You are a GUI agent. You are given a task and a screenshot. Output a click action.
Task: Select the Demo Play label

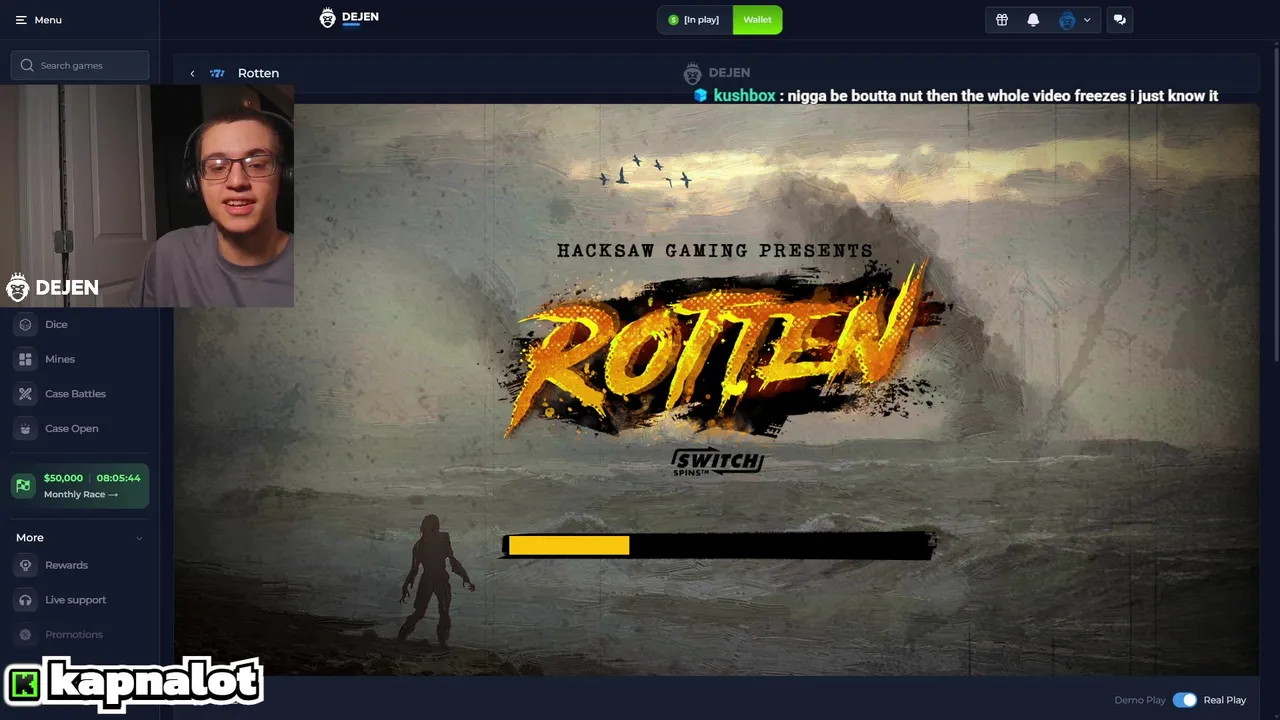coord(1140,700)
